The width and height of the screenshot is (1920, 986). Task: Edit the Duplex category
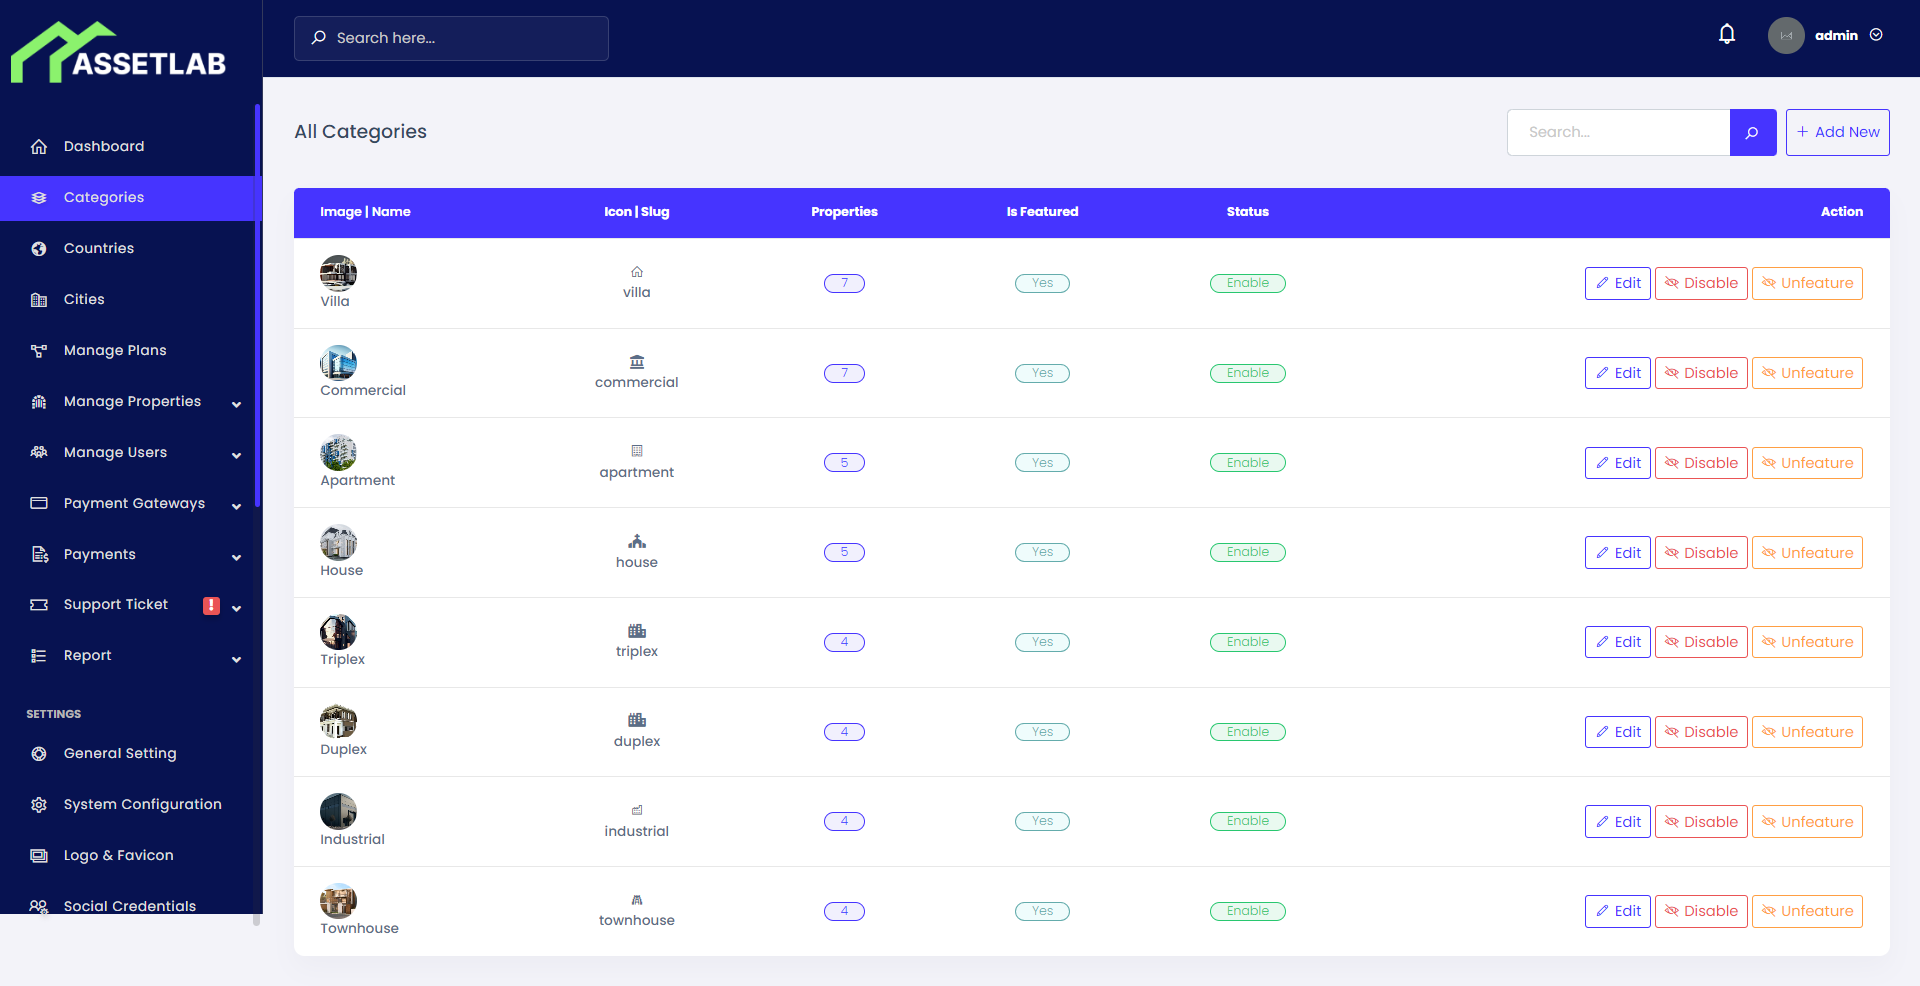(x=1617, y=731)
